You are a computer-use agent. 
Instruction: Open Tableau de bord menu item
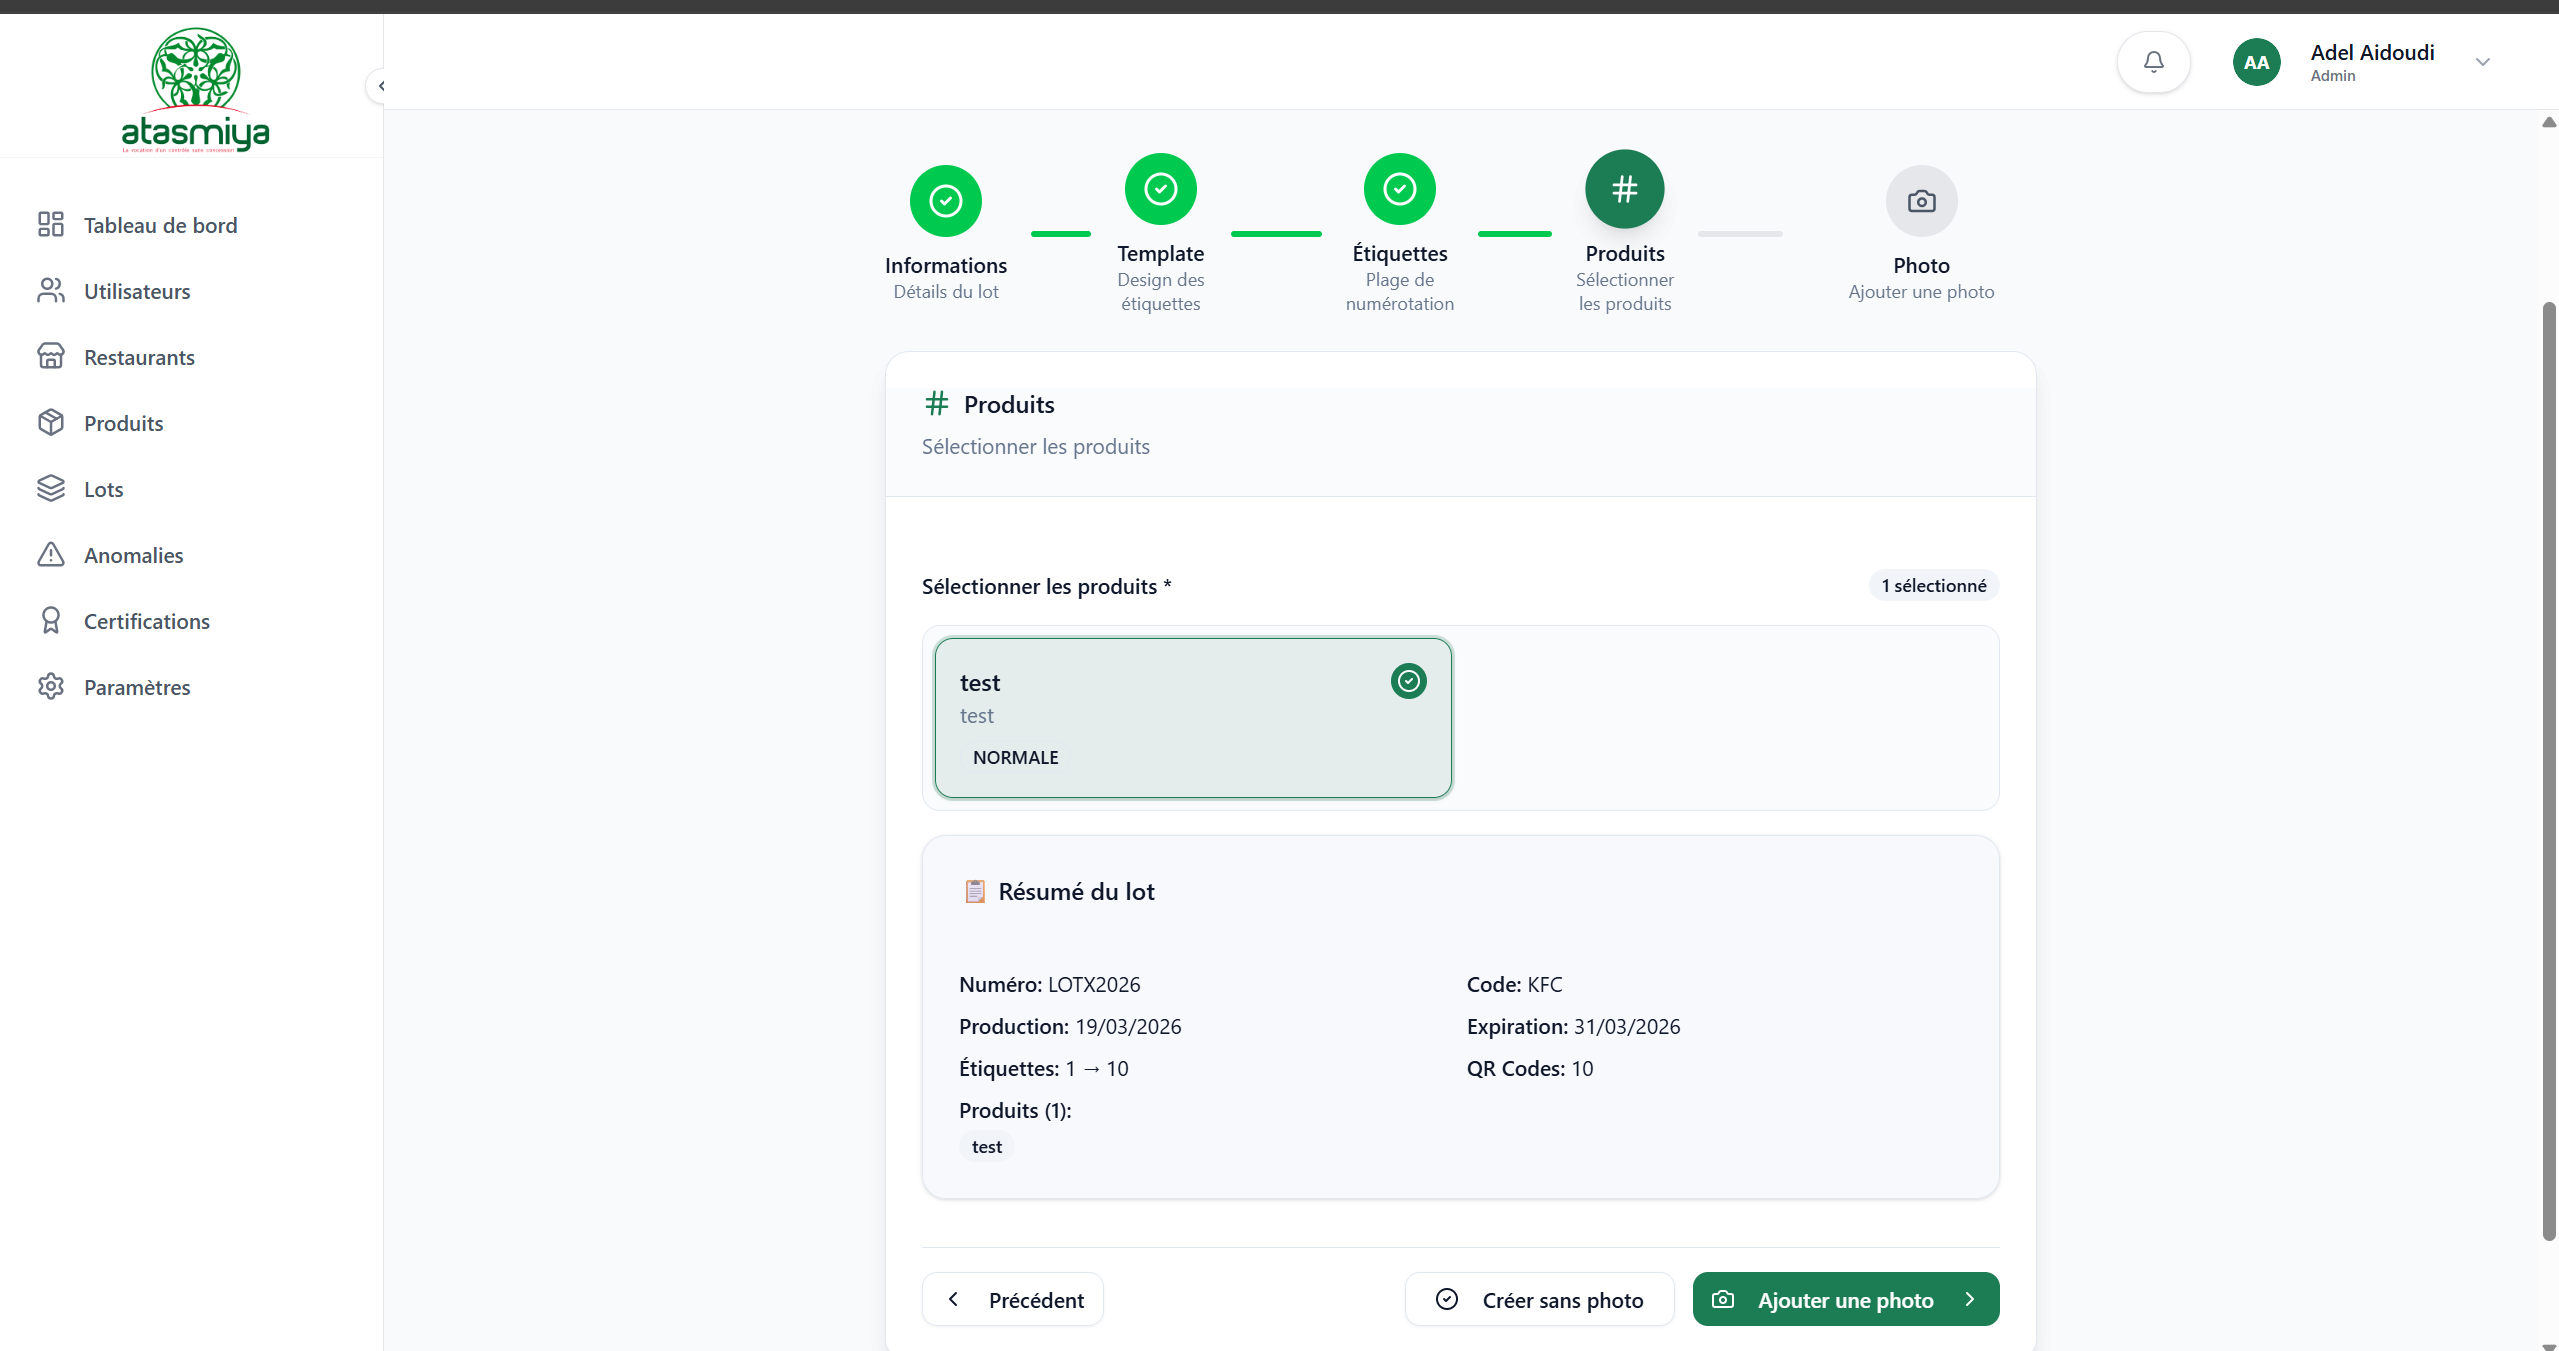[x=160, y=225]
